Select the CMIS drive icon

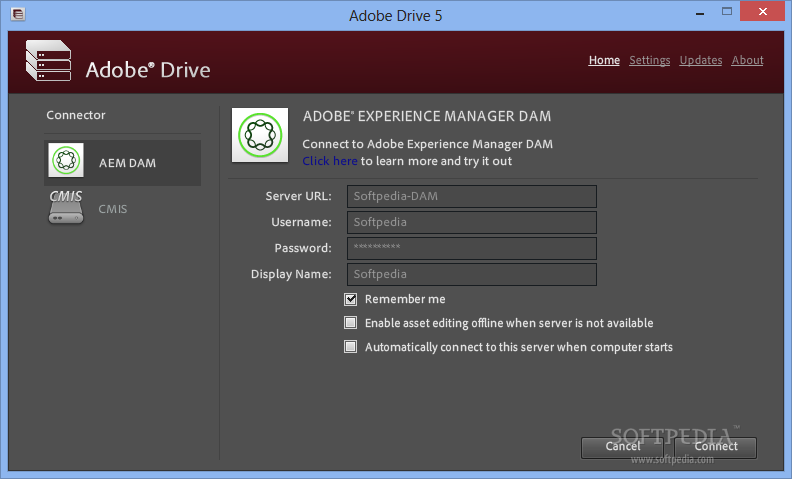point(66,207)
